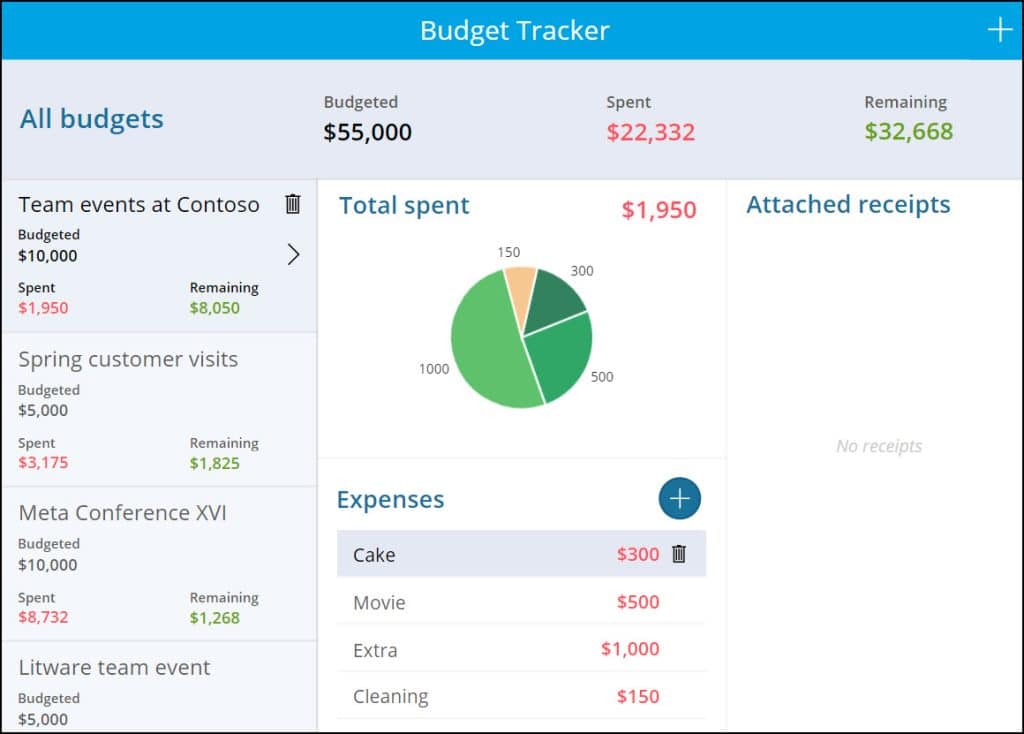Click the Attached receipts heading
1024x734 pixels.
coord(848,204)
